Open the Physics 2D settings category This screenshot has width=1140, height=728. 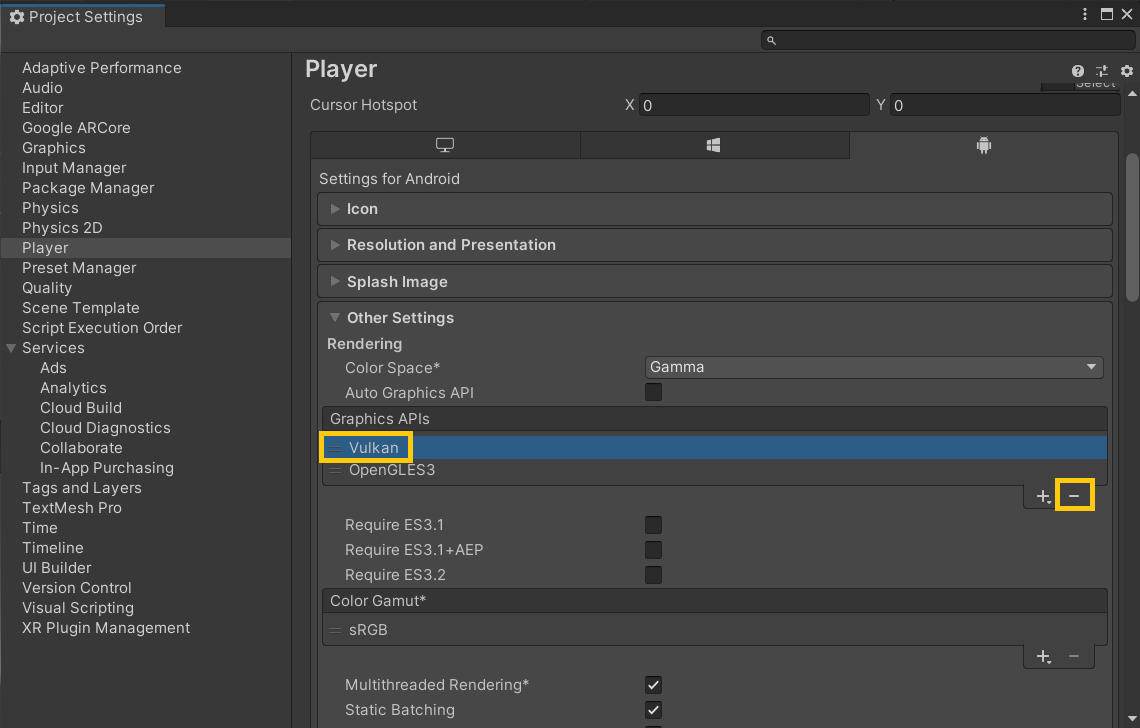63,228
